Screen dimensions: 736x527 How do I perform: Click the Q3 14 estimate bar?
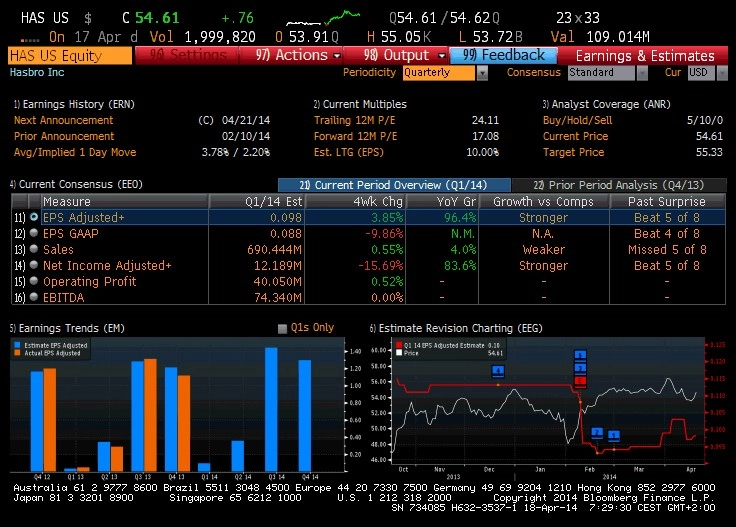click(x=271, y=409)
